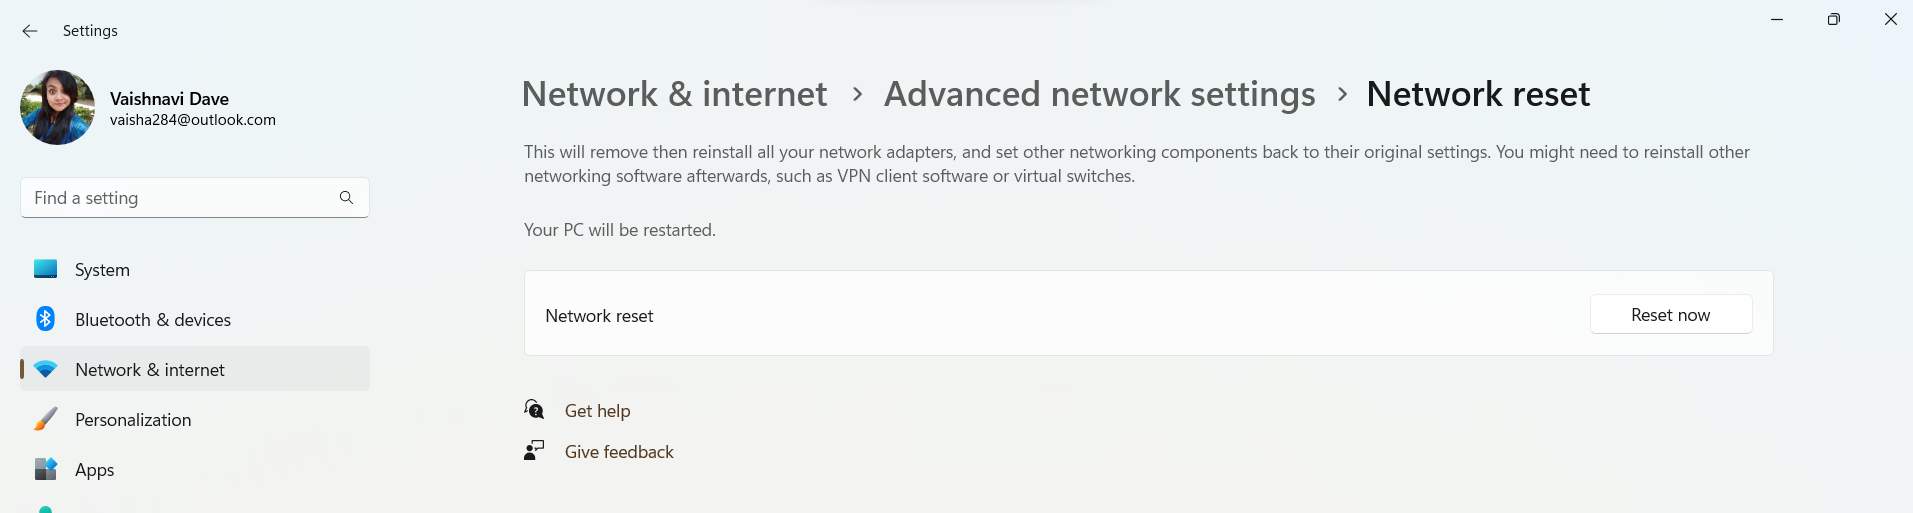Click the user profile picture
Viewport: 1913px width, 513px height.
tap(58, 108)
